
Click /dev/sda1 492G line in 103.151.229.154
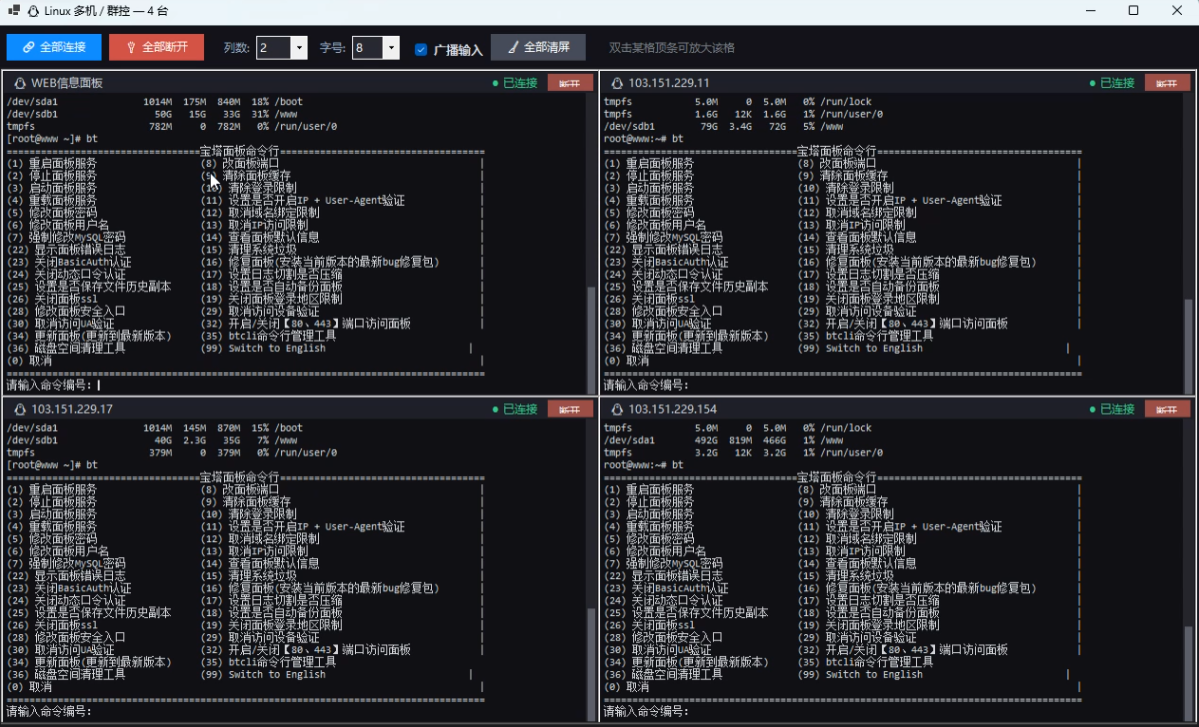[x=723, y=440]
